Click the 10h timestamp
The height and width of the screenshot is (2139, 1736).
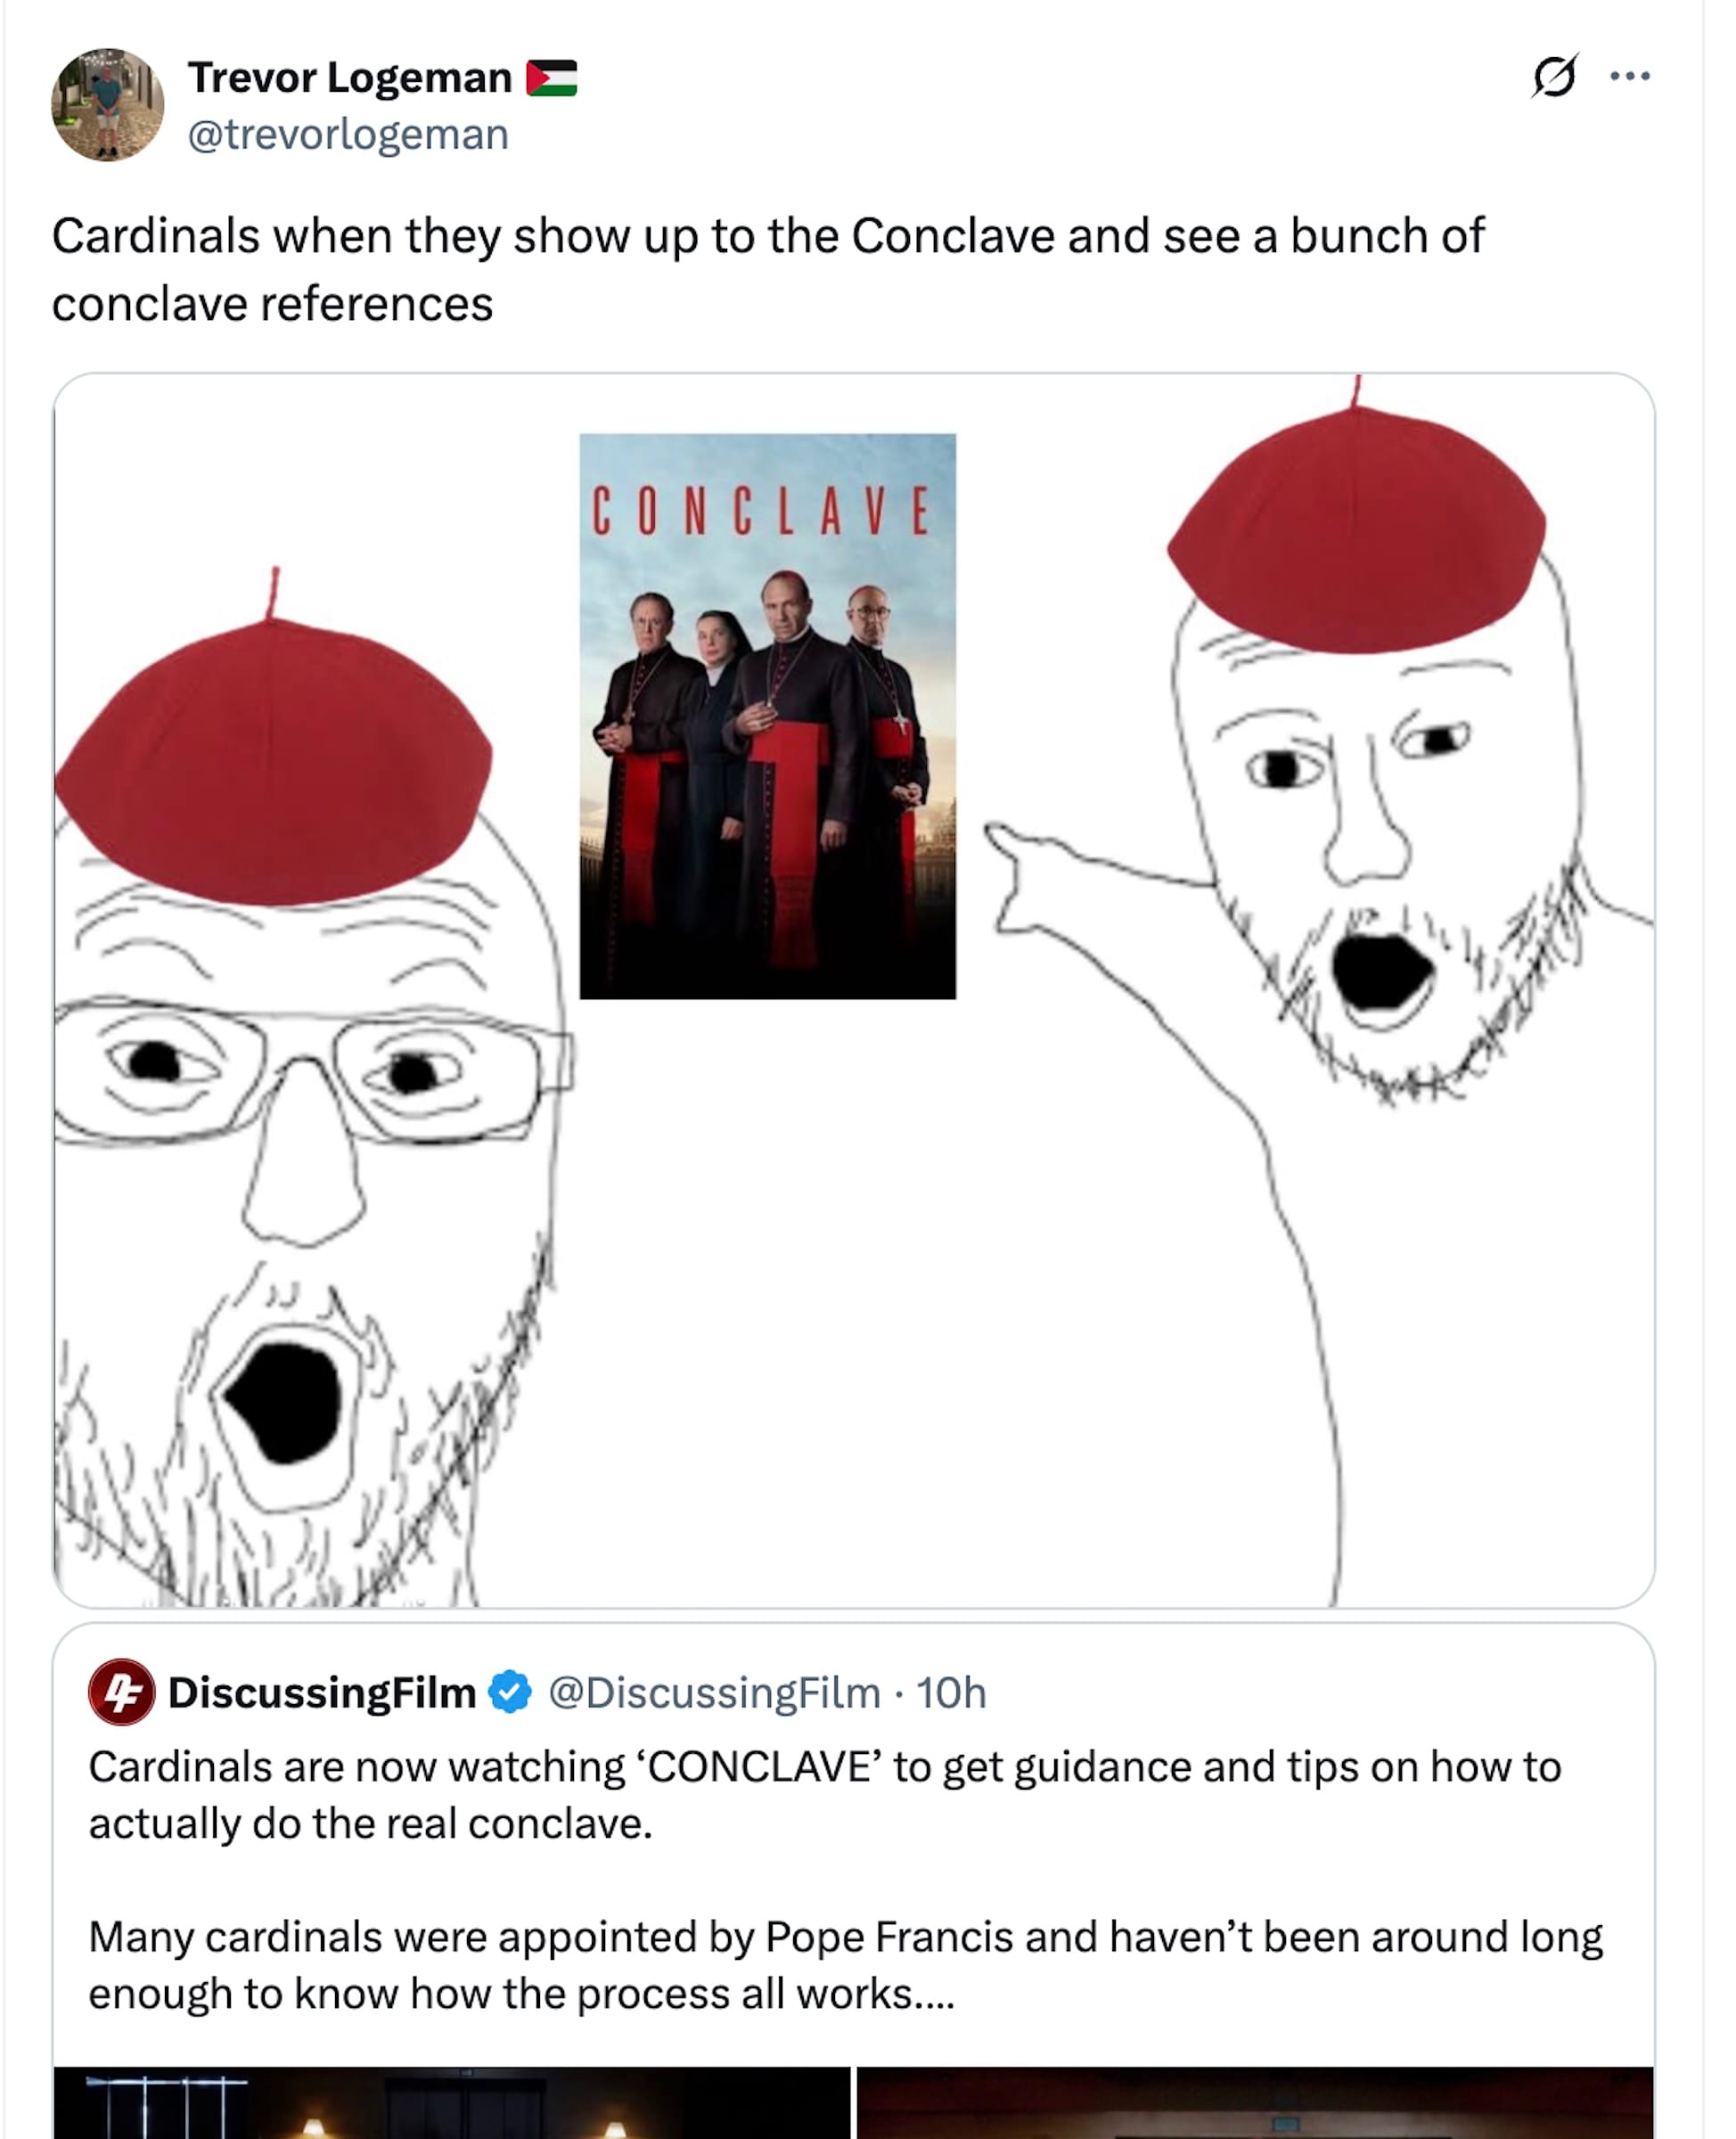pyautogui.click(x=951, y=1692)
